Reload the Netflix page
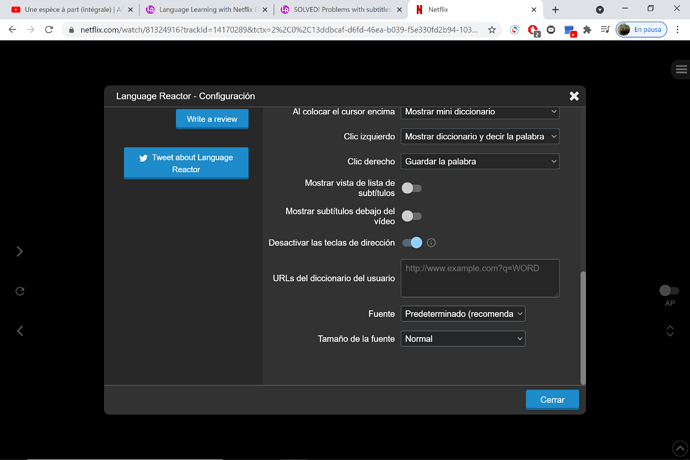Viewport: 690px width, 460px height. pos(49,29)
